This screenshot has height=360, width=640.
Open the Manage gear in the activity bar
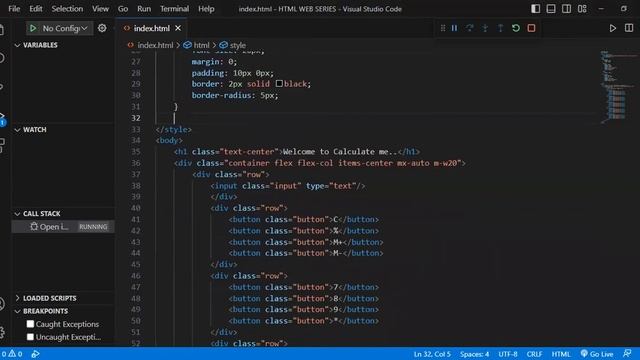(x=2, y=332)
